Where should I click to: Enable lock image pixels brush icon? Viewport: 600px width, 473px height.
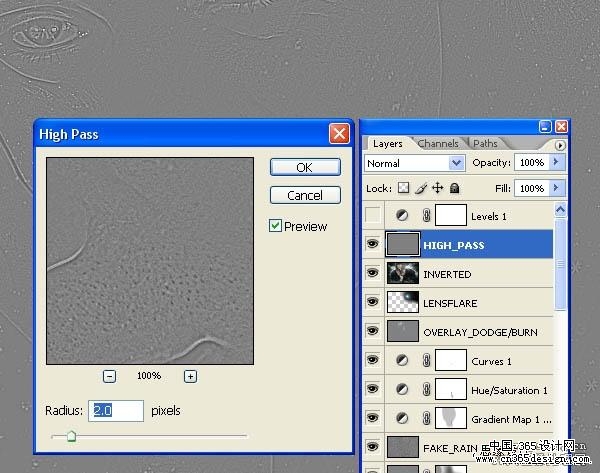tap(421, 188)
